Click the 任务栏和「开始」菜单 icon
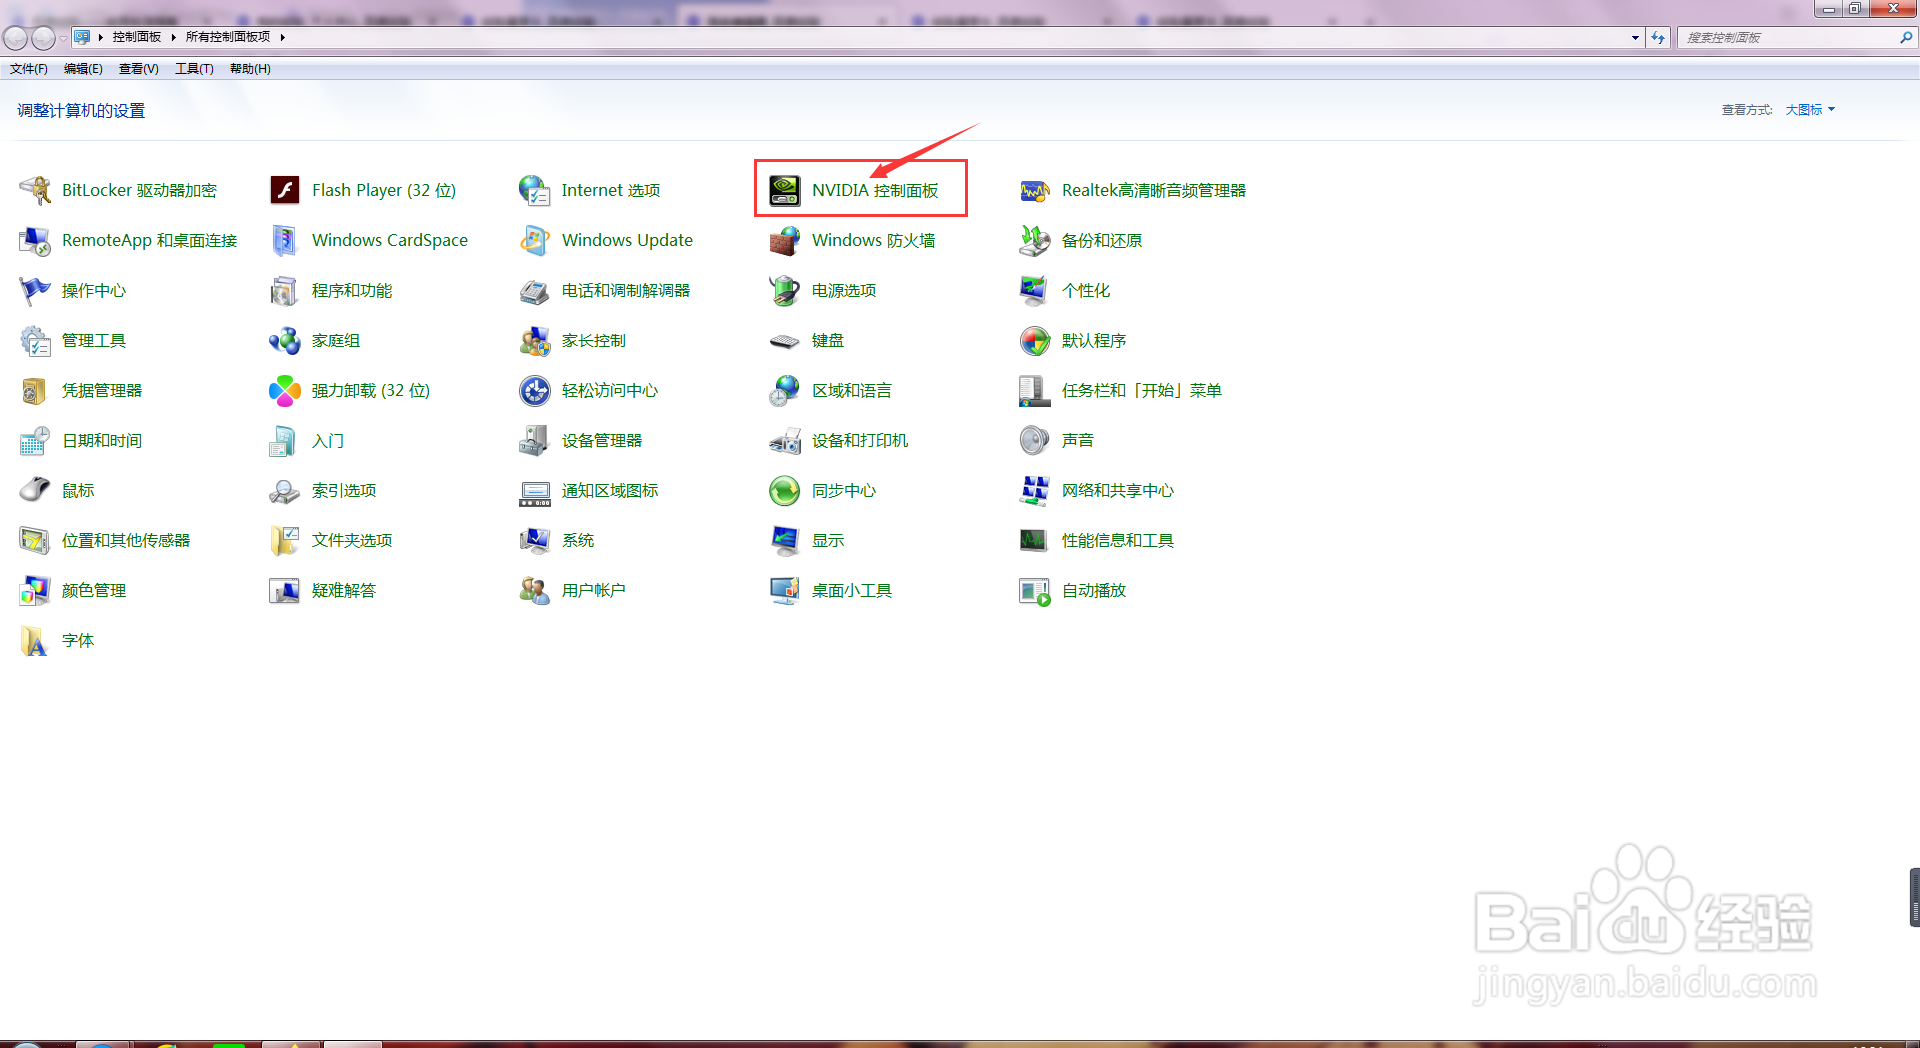The width and height of the screenshot is (1920, 1048). [x=1035, y=390]
